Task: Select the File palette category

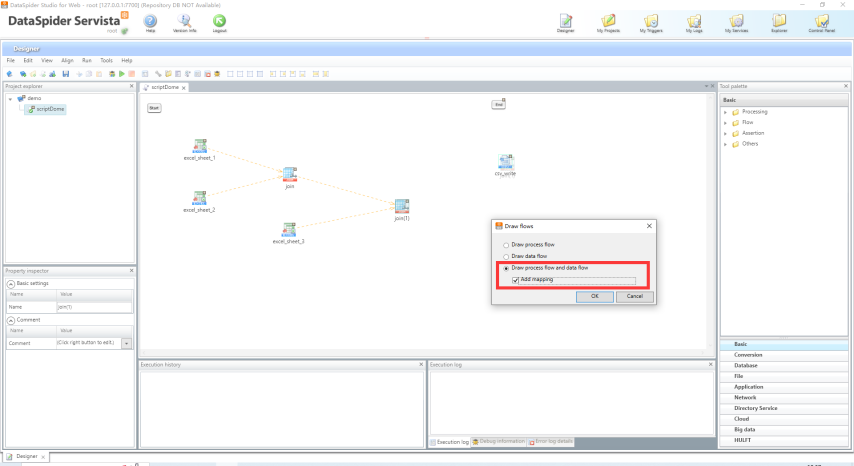Action: (784, 376)
